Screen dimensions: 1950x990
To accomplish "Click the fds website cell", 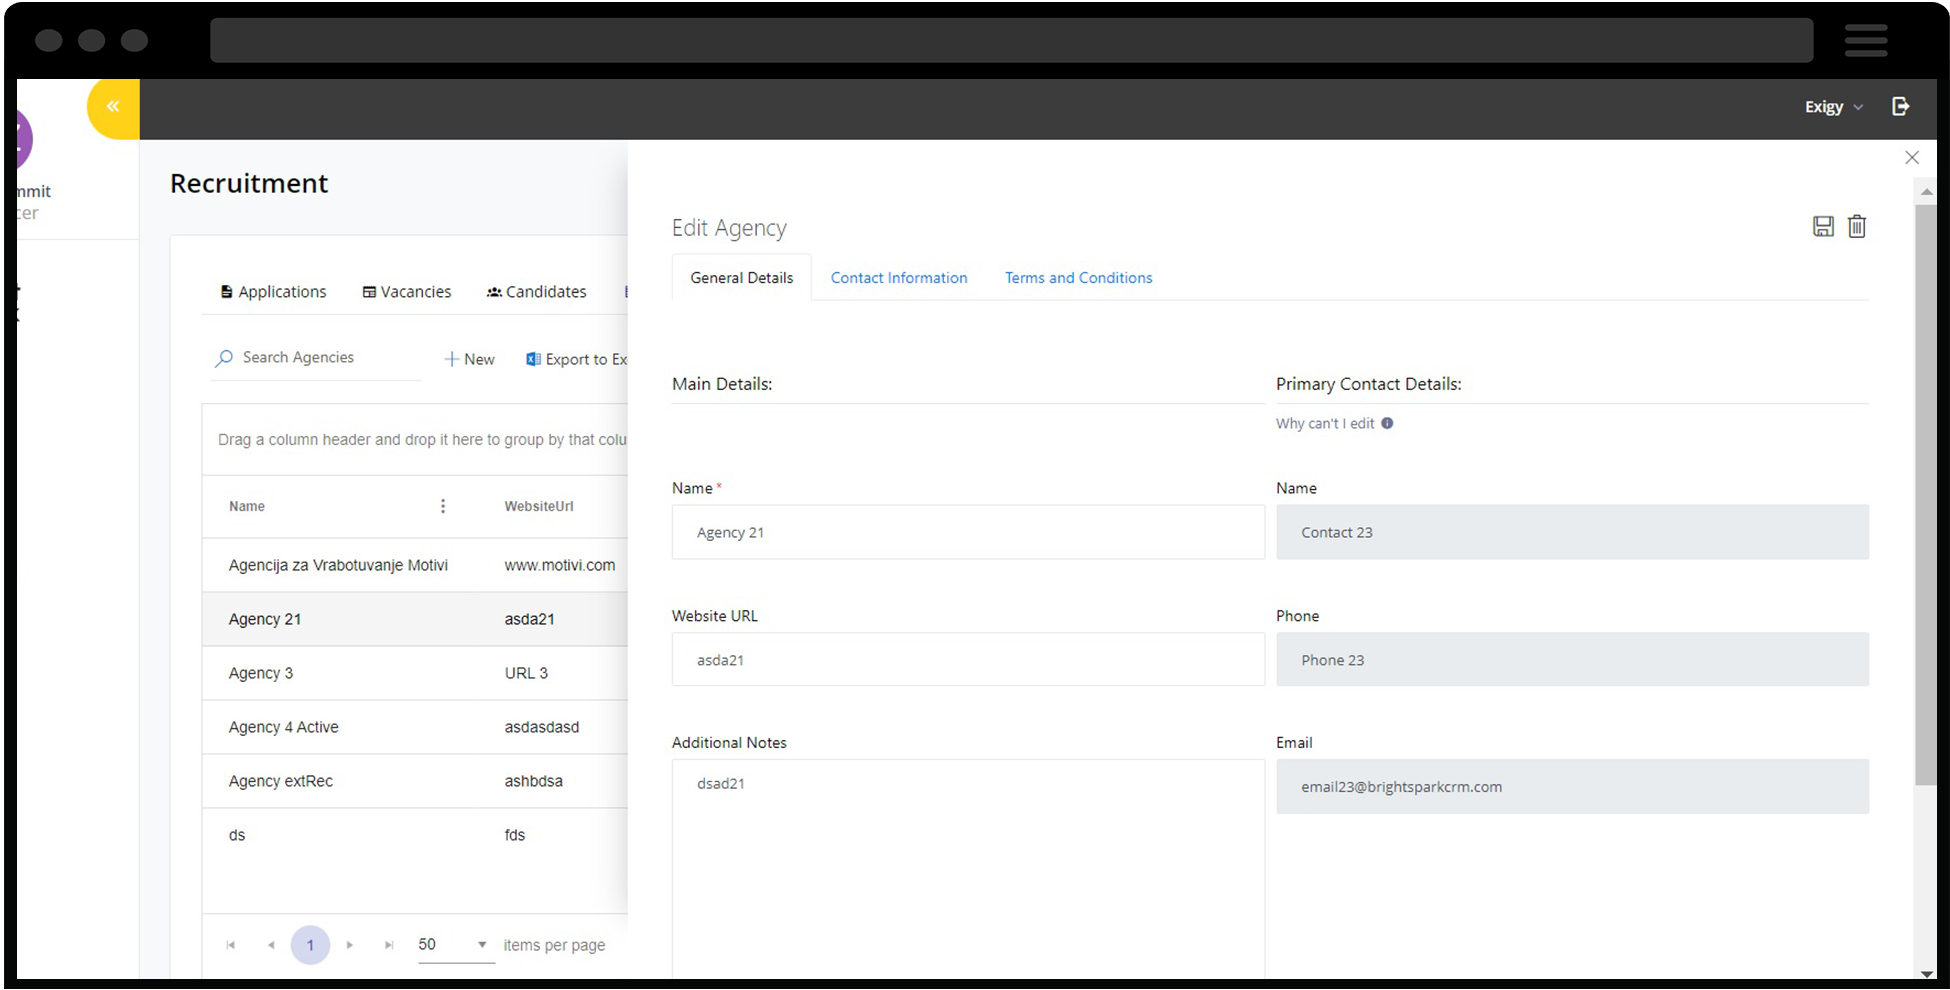I will pos(514,835).
